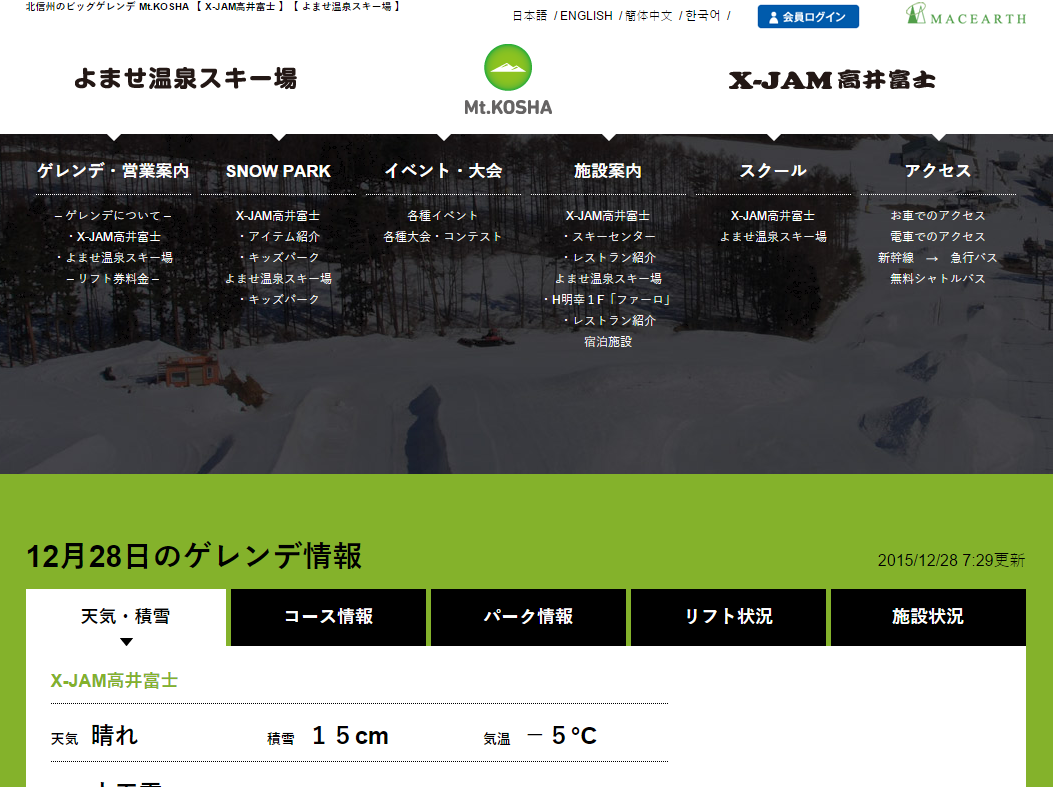Open the お車でのアクセス link

[937, 216]
